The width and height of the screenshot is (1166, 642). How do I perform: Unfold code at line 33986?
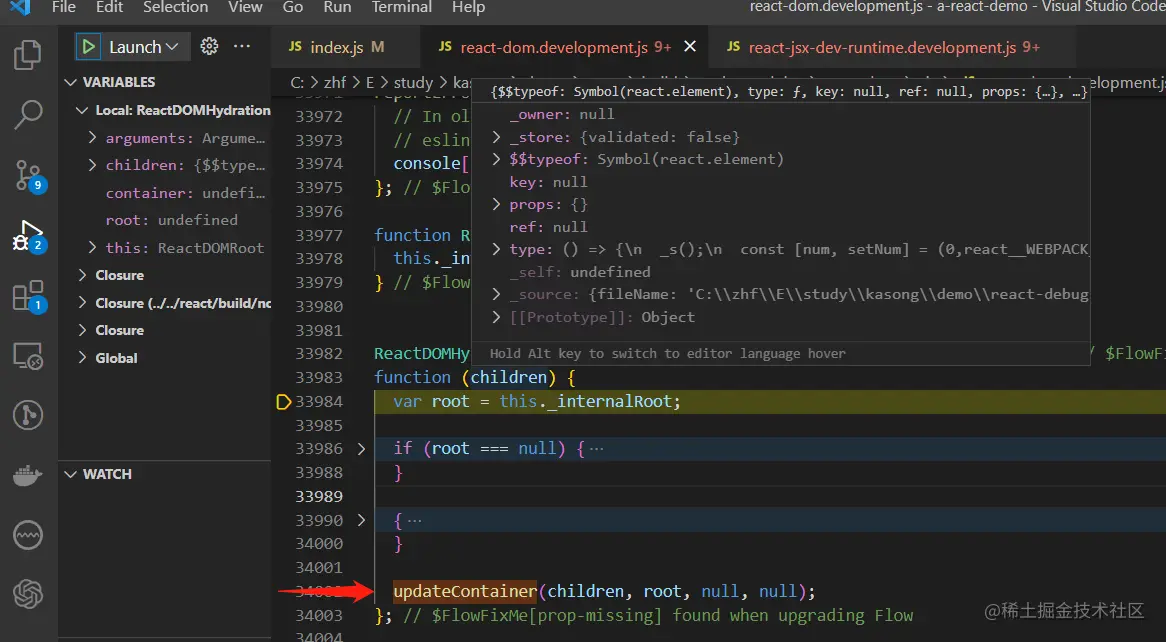click(x=361, y=449)
